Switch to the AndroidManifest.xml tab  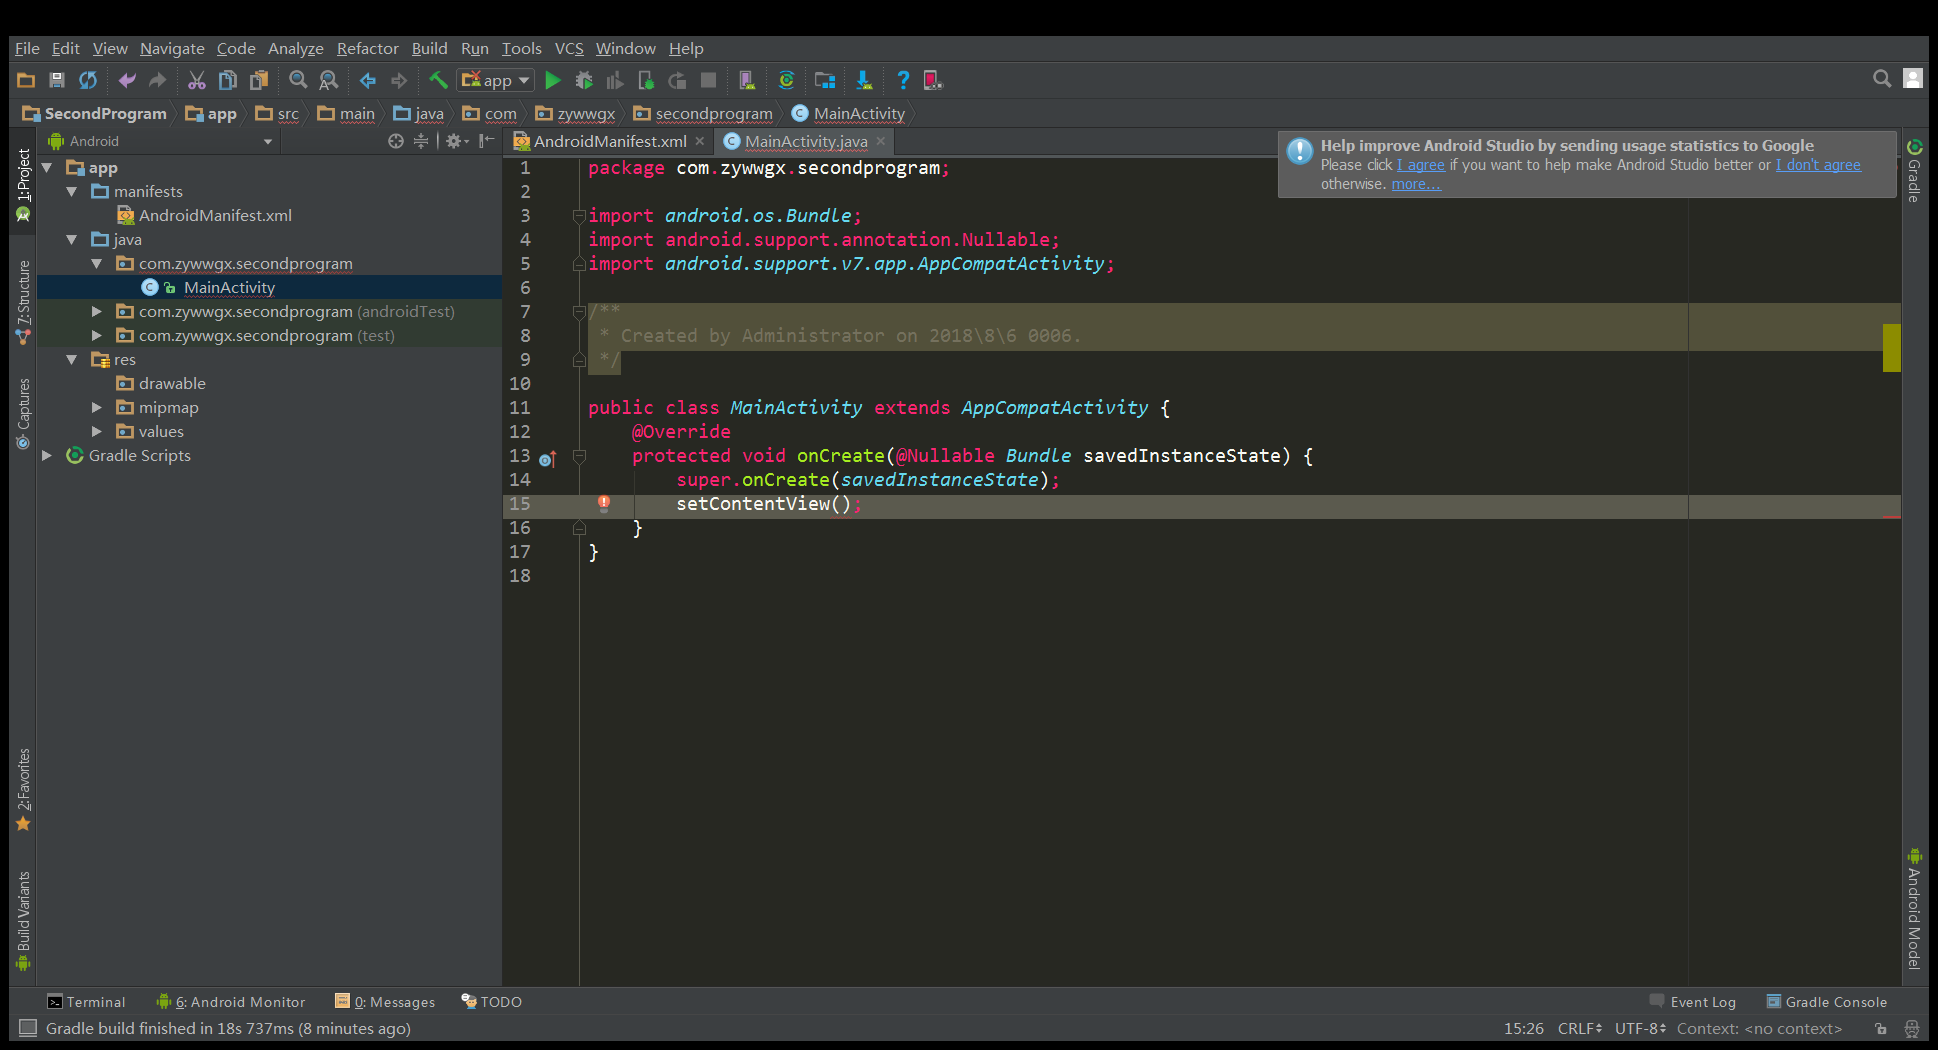[609, 141]
